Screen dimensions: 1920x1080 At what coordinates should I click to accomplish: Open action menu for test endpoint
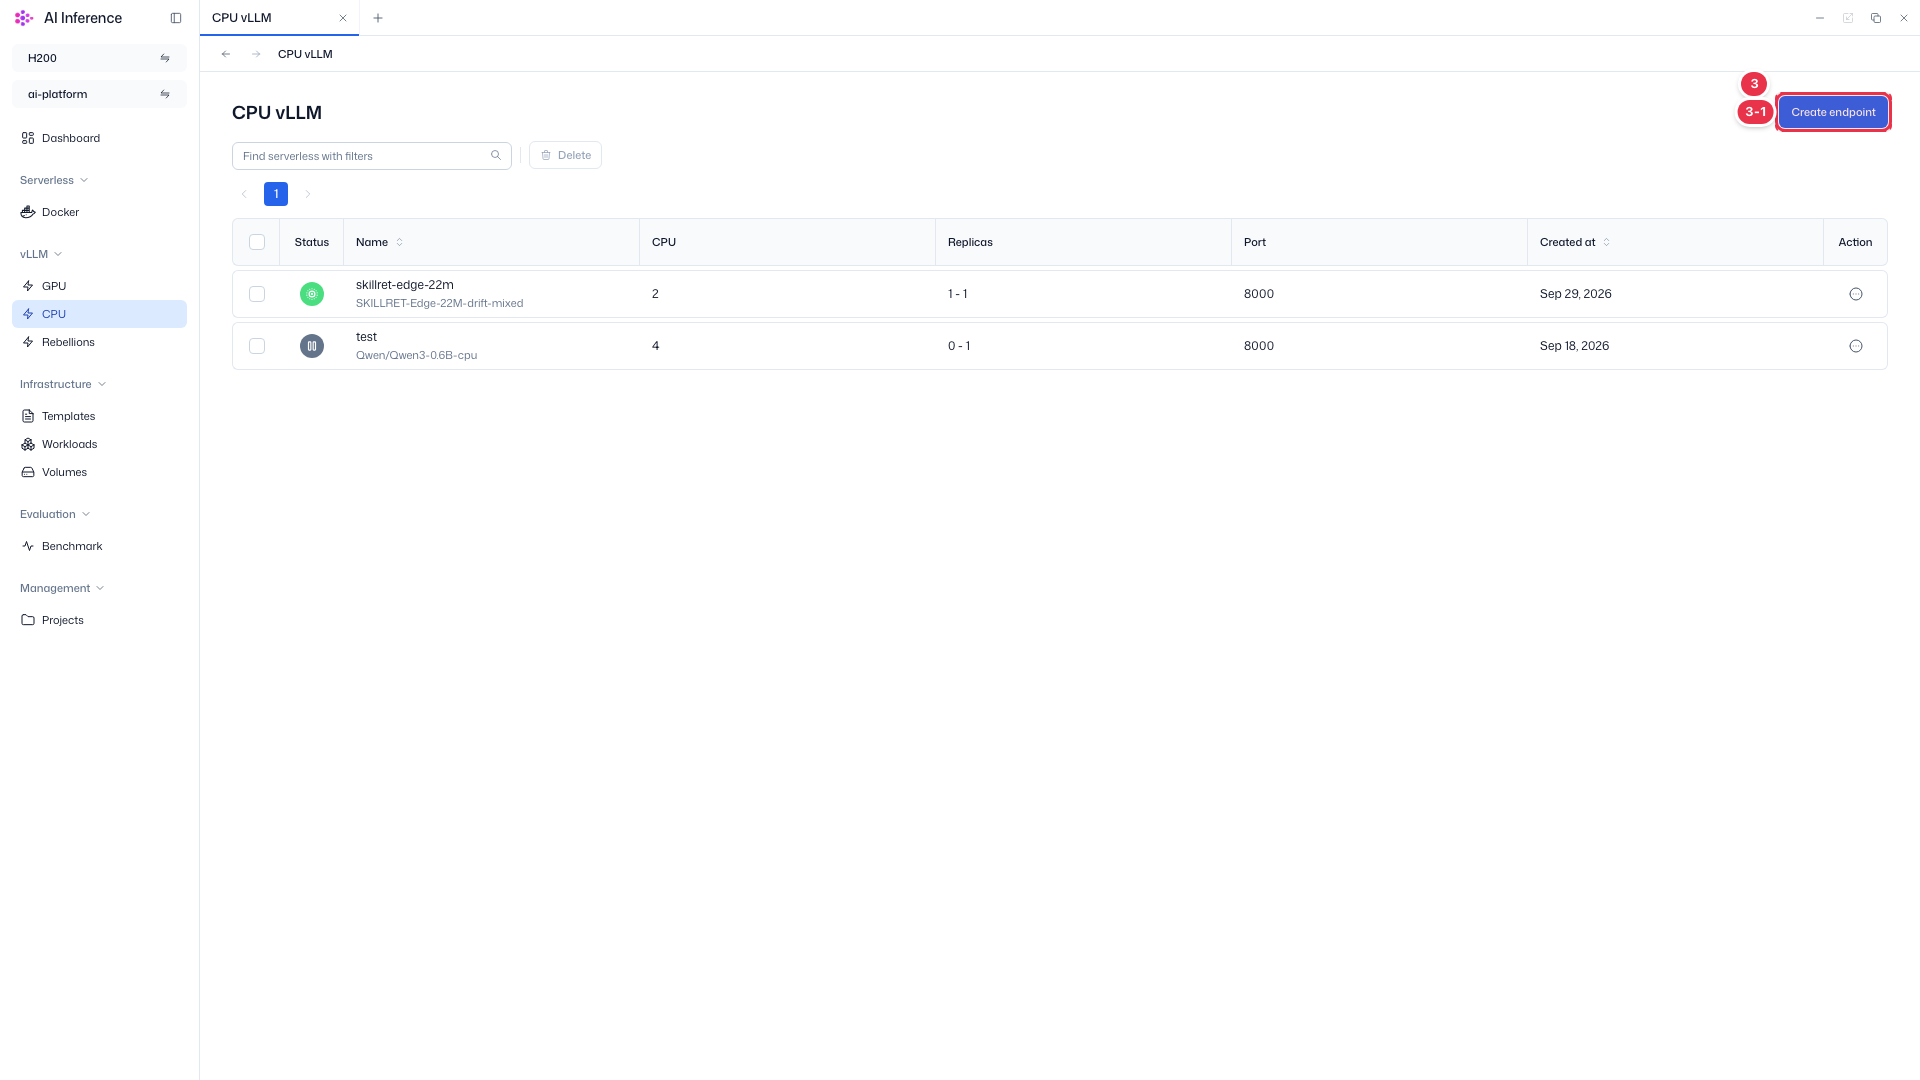tap(1856, 346)
